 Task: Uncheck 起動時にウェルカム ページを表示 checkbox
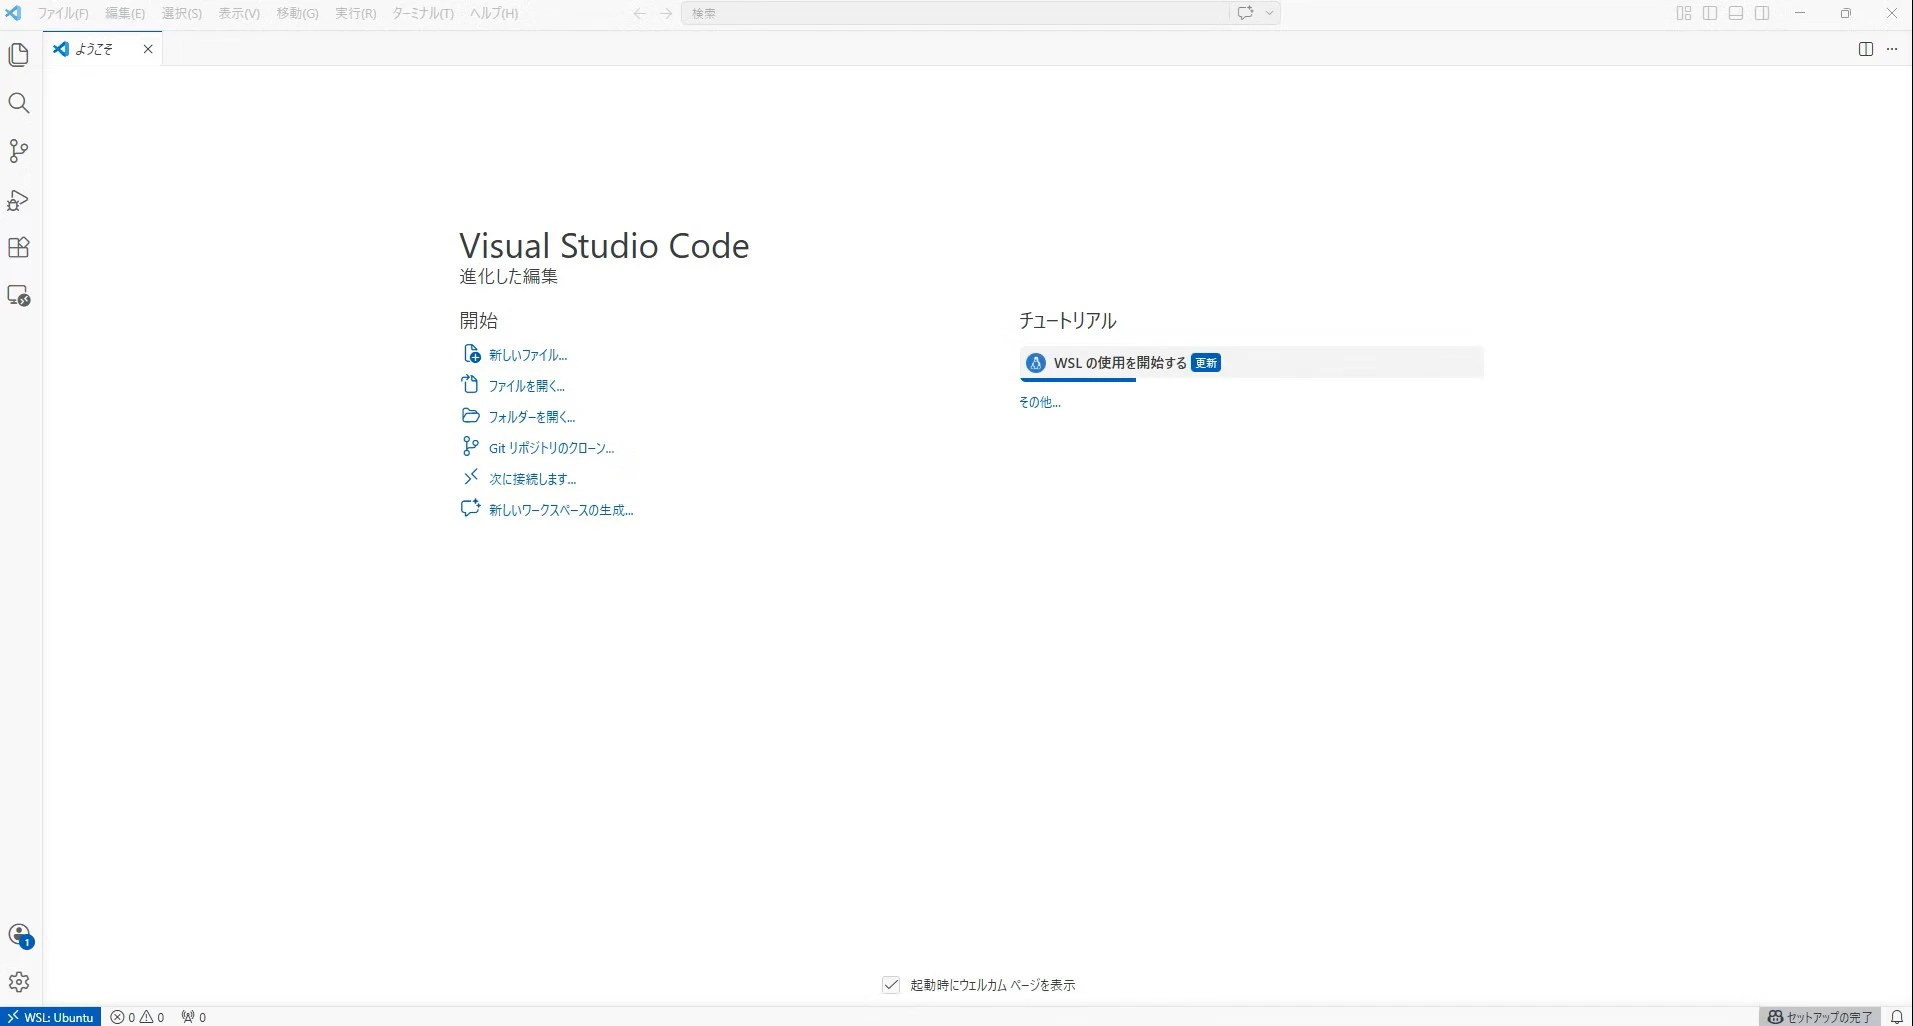[891, 985]
